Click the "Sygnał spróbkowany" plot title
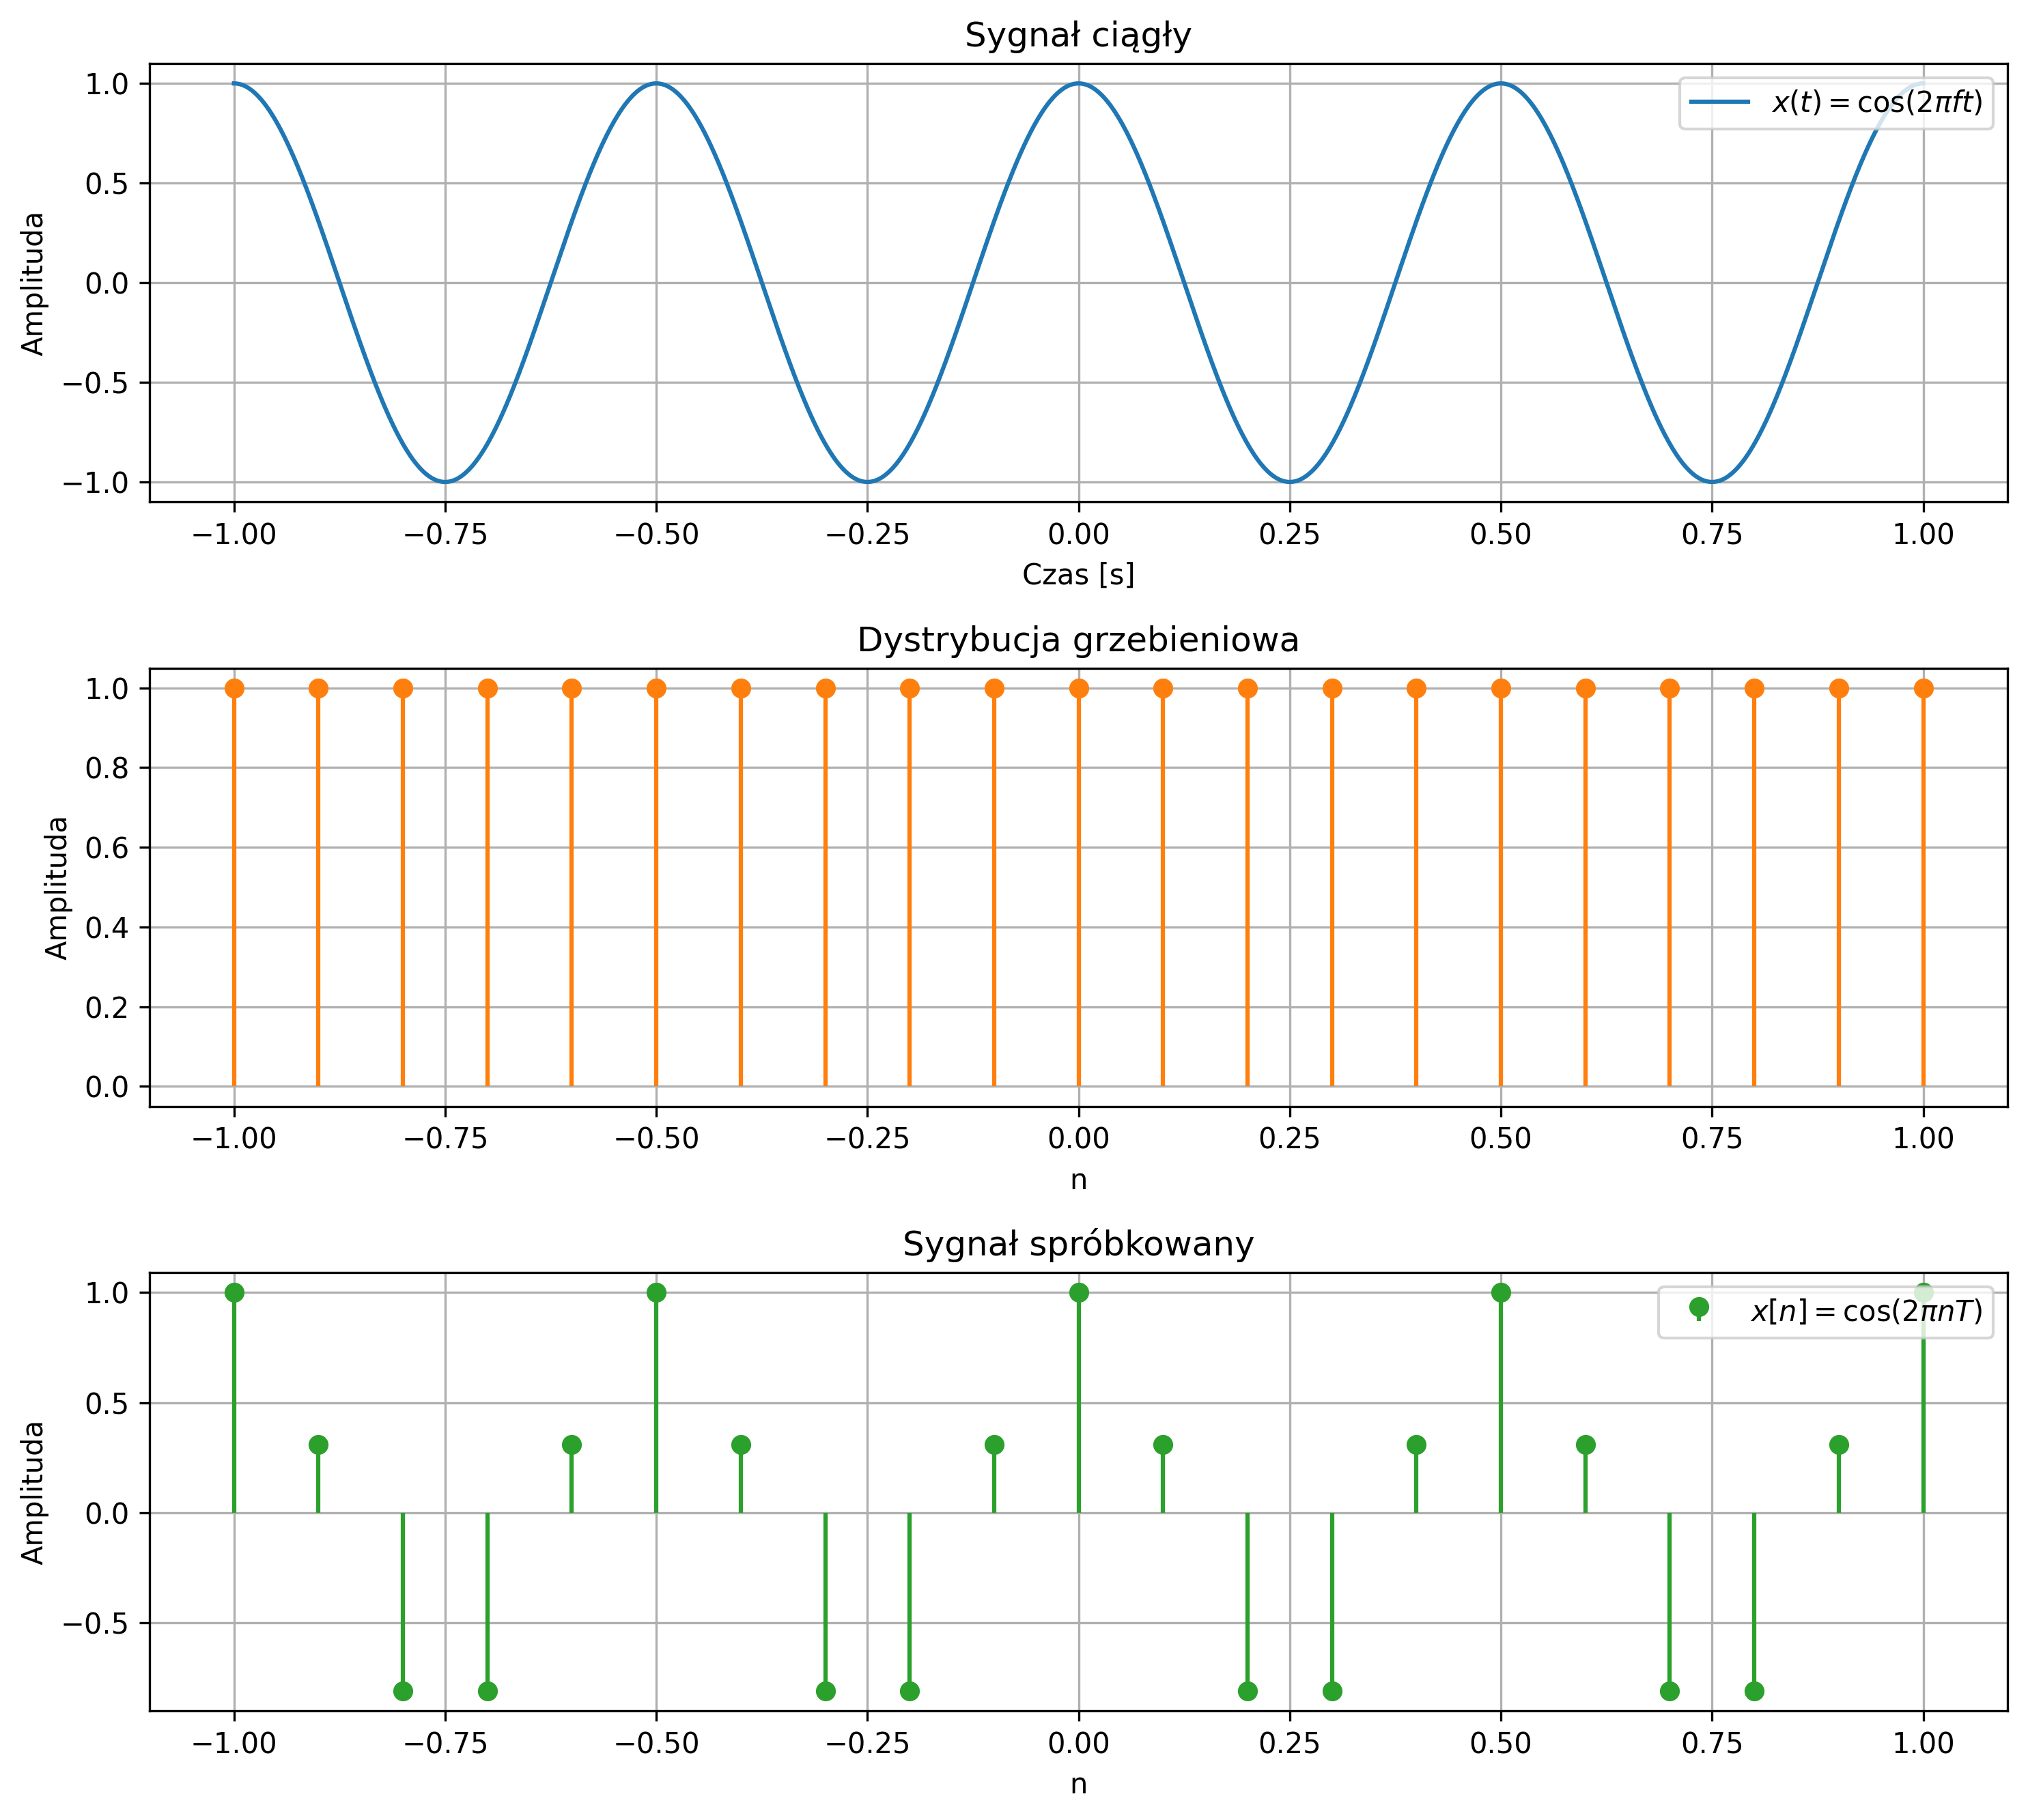The height and width of the screenshot is (1820, 2028). tap(1078, 1244)
